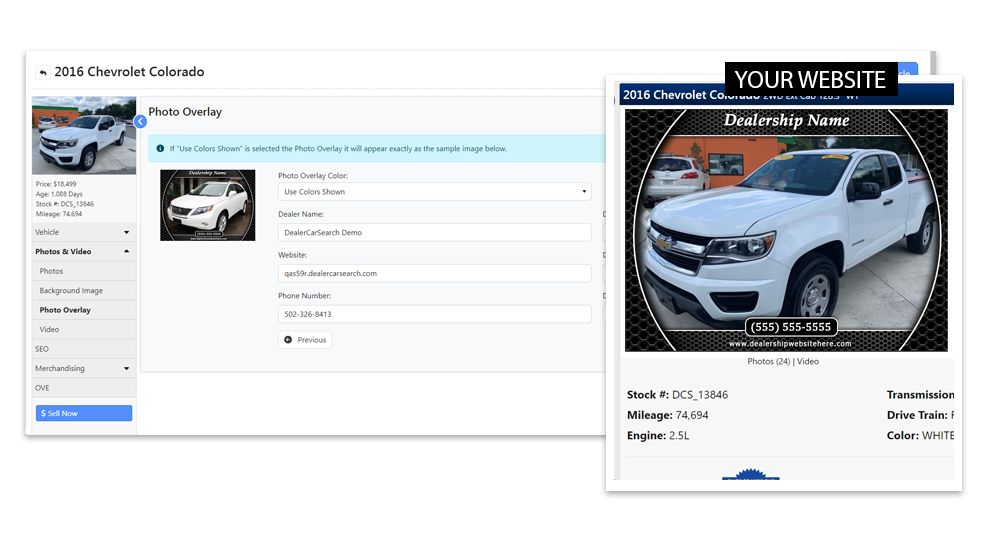Collapse the Photos & Video section
Viewport: 1000px width, 560px height.
pos(83,252)
